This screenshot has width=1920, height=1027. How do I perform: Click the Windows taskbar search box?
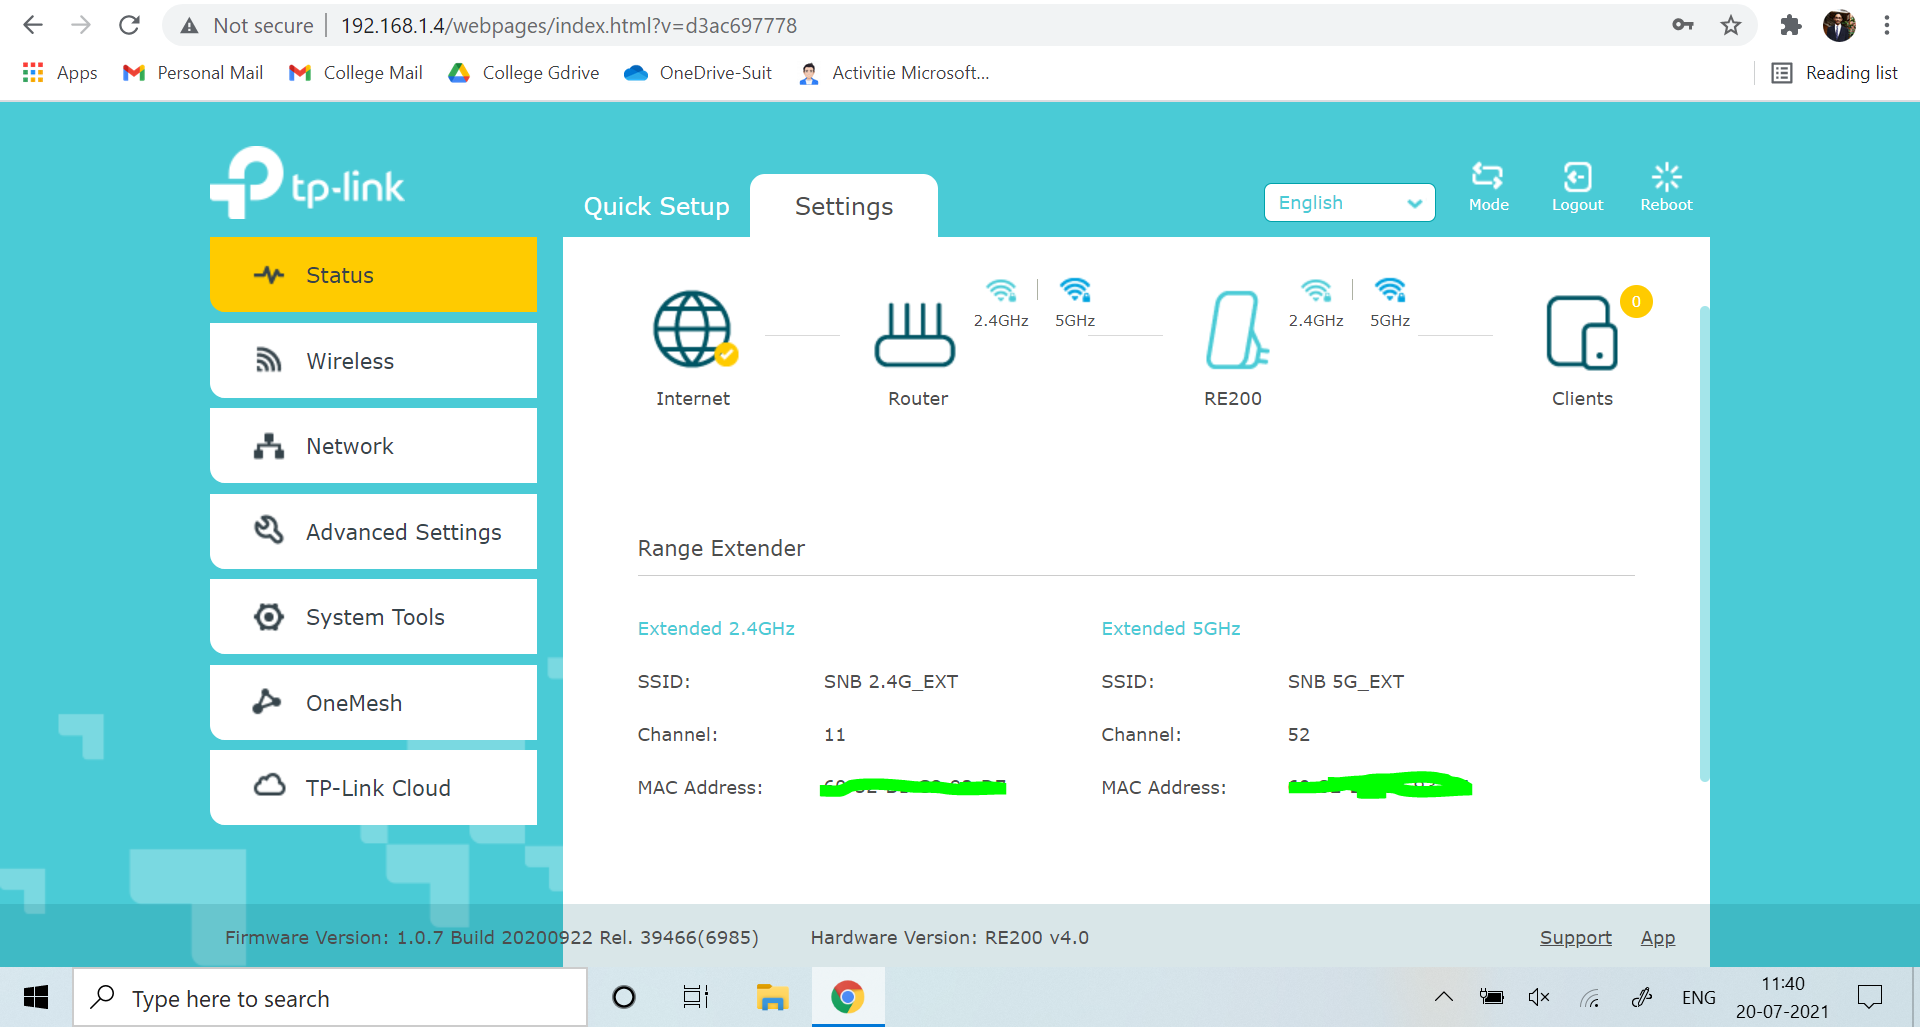330,998
